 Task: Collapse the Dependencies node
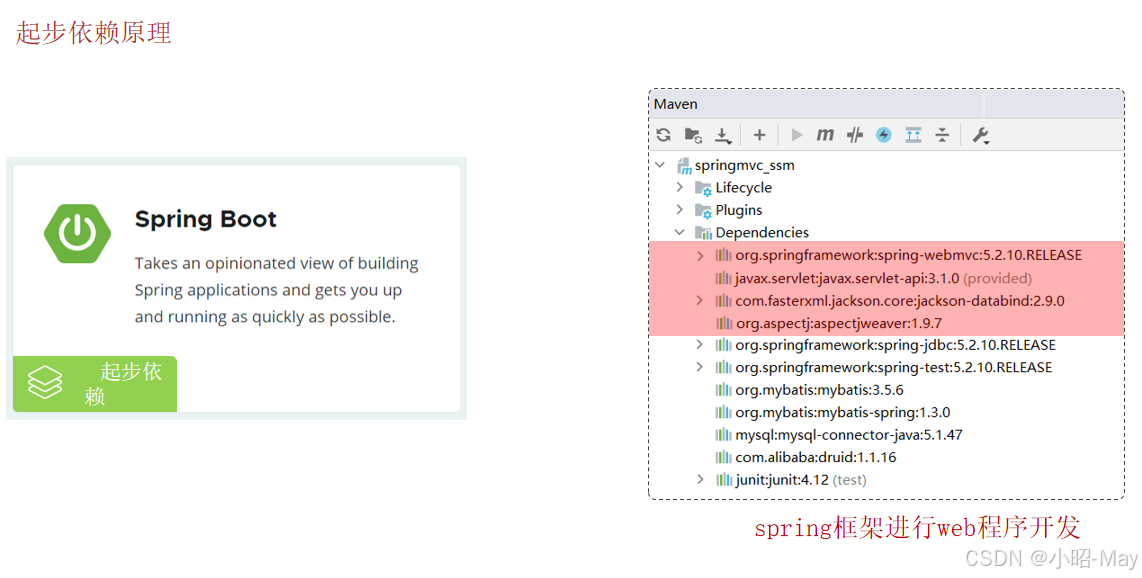pos(680,232)
